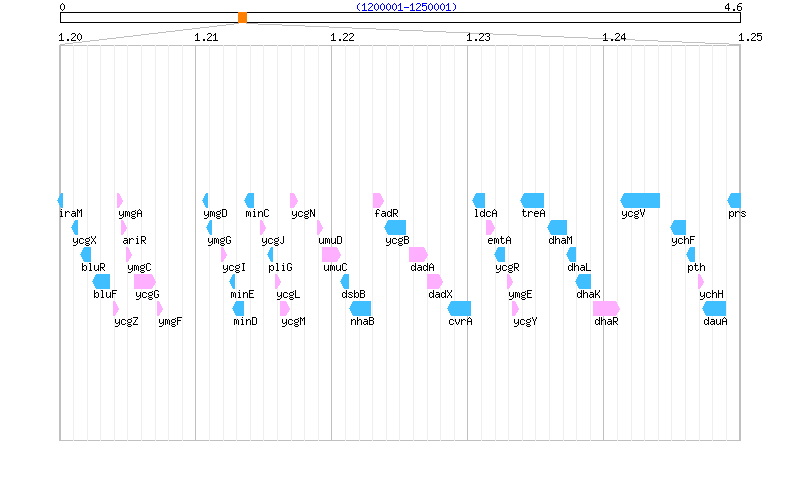
Task: Click the blue ycgV gene arrow
Action: 640,200
